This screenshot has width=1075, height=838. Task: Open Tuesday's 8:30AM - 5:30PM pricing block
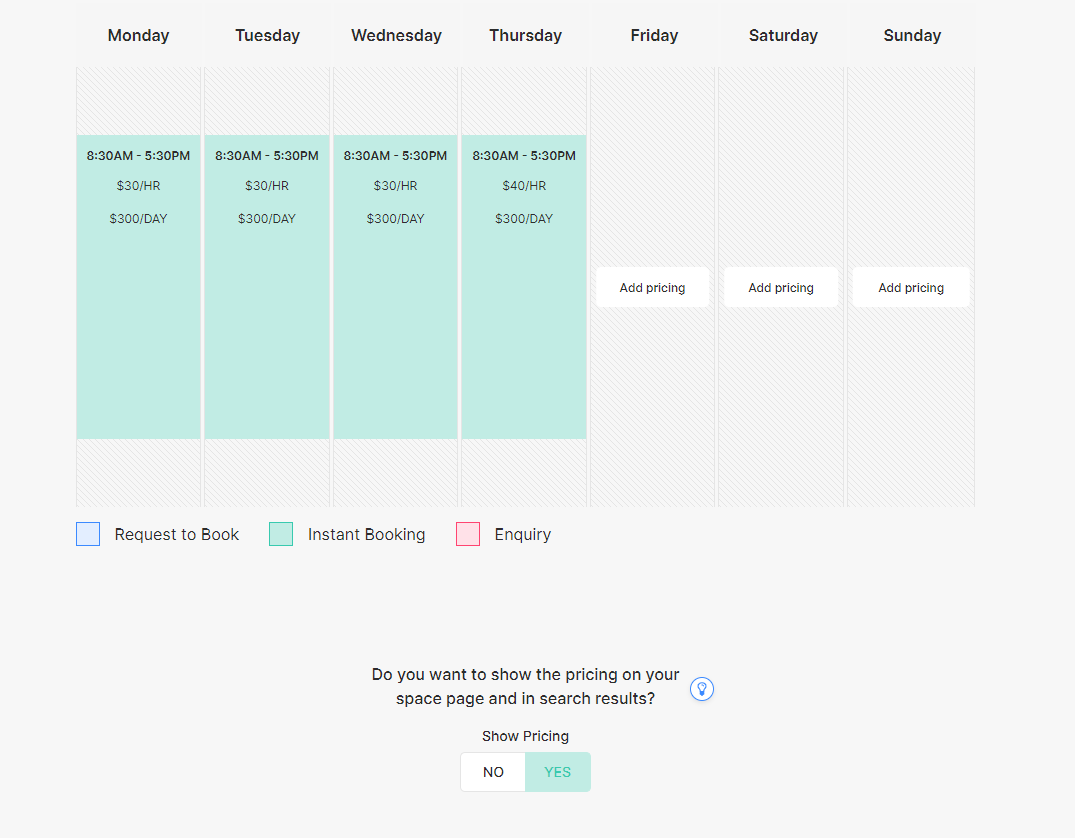267,287
